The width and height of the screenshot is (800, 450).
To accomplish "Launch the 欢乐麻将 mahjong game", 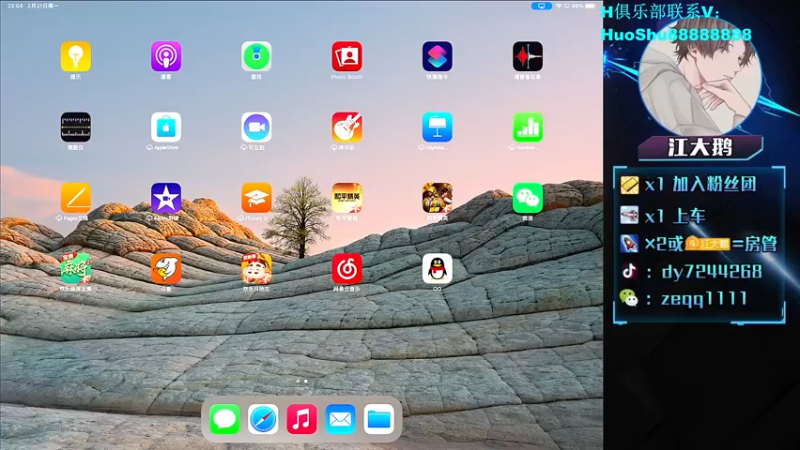I will pos(76,268).
